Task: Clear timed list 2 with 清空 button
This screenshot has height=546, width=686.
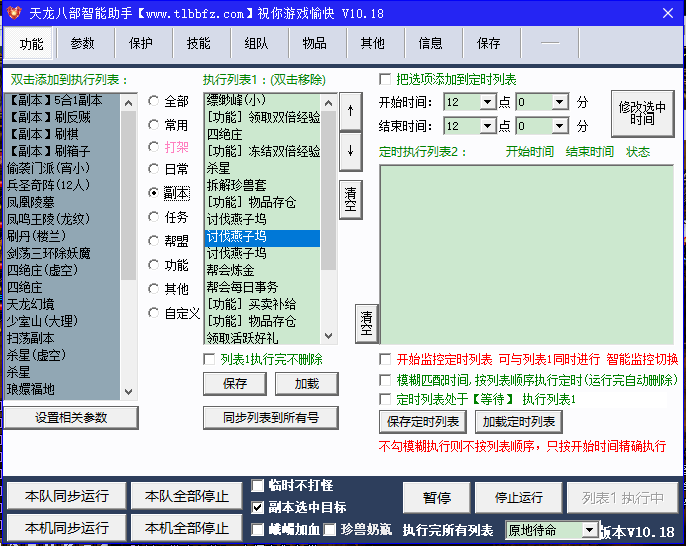Action: (367, 323)
